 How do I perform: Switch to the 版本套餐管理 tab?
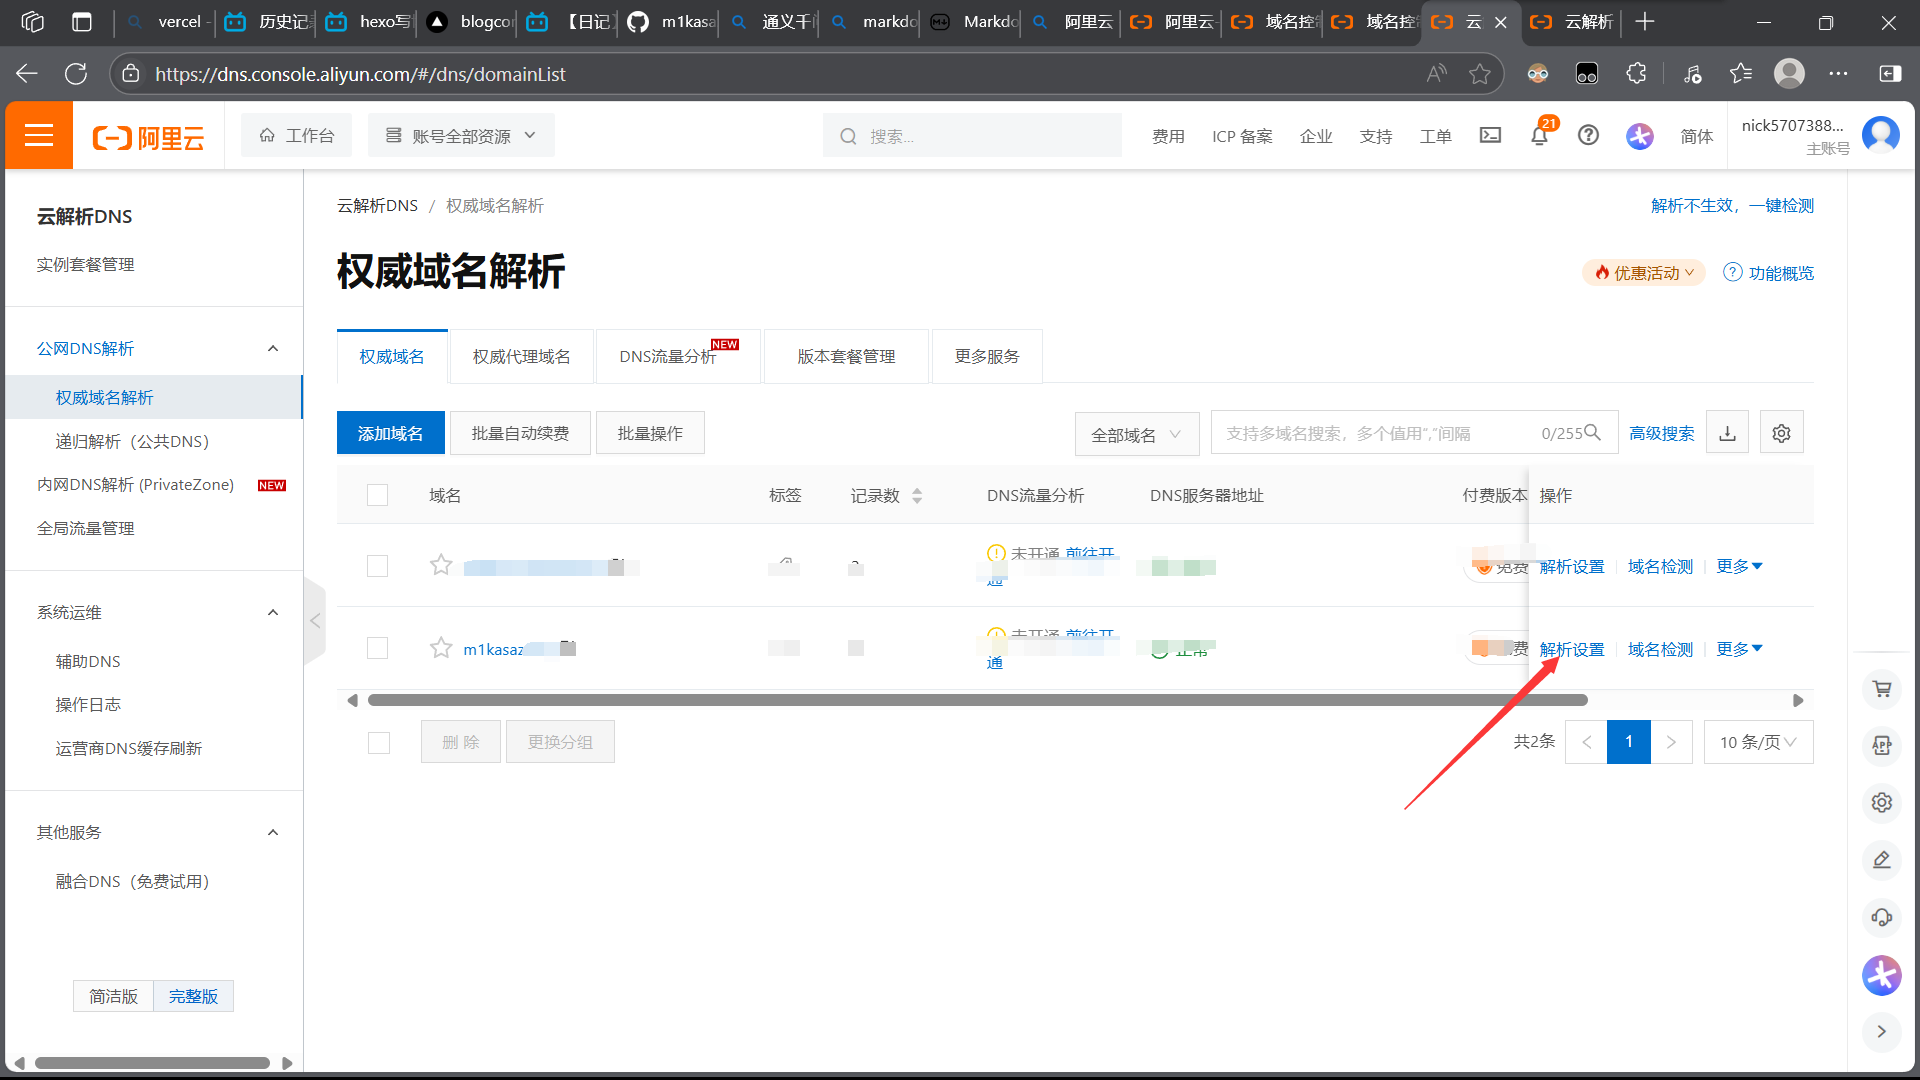click(x=846, y=356)
